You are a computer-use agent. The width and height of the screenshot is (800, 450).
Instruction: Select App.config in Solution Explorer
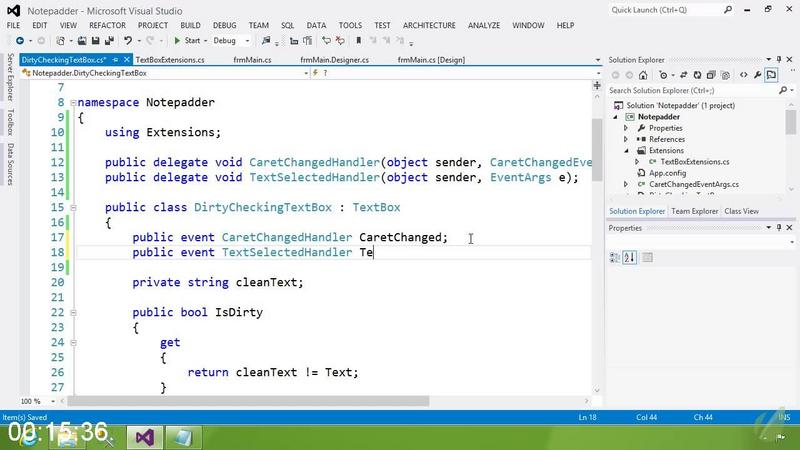pos(667,173)
